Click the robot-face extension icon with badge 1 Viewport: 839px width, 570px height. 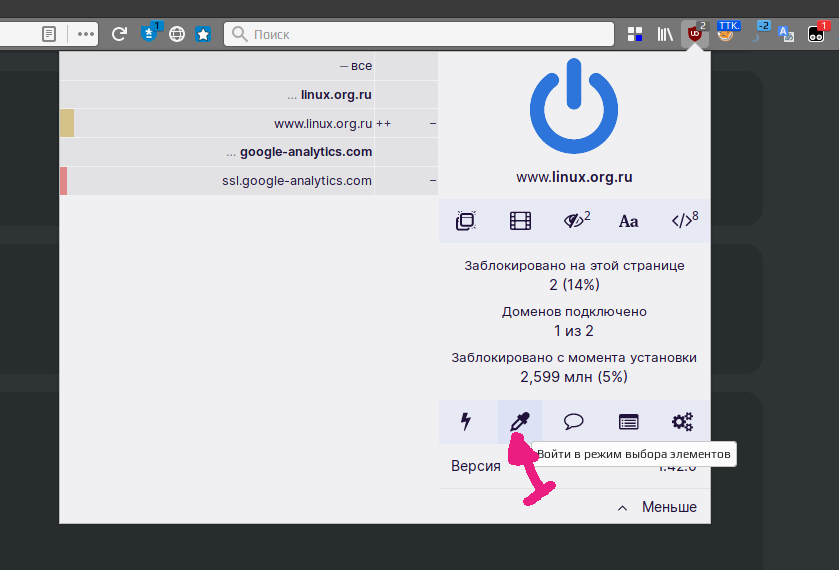816,34
